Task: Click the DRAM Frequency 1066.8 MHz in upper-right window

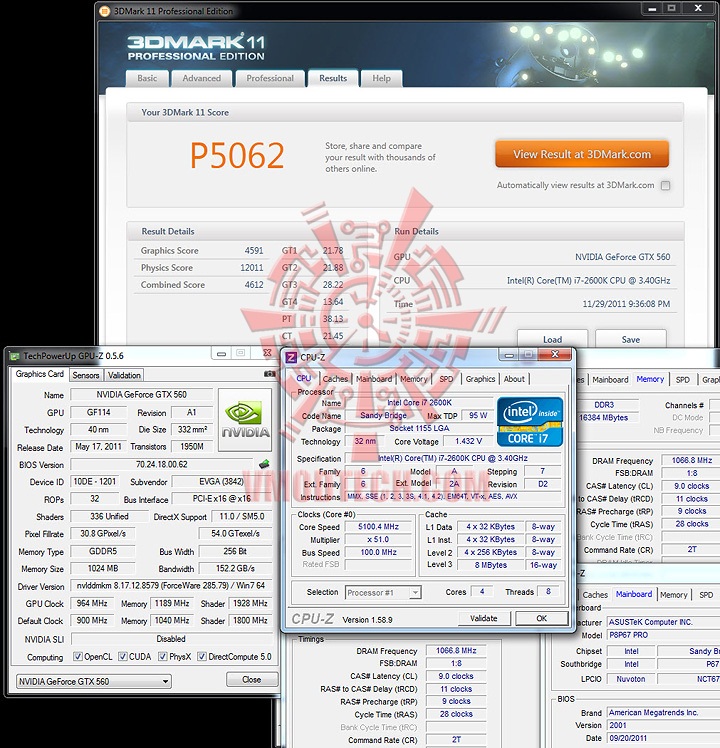Action: (x=691, y=460)
